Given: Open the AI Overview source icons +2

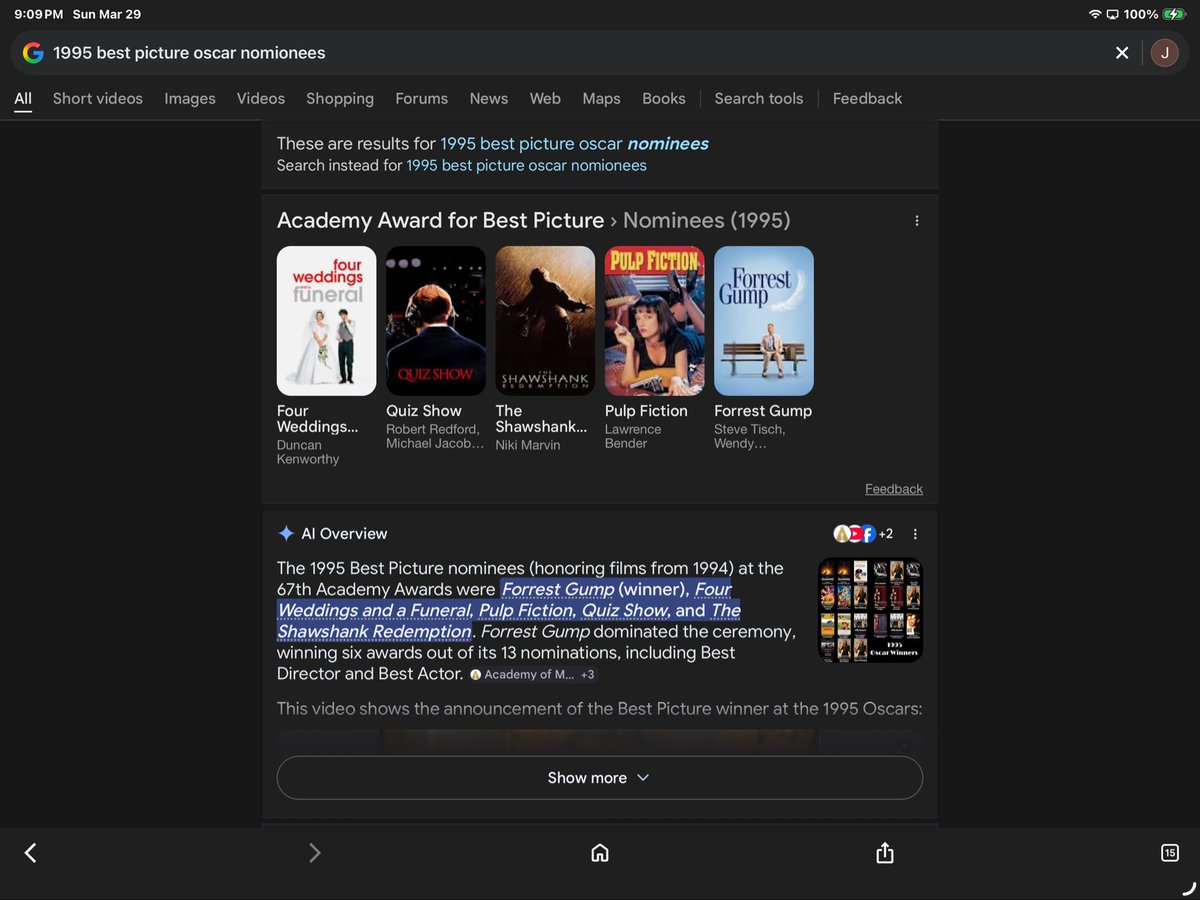Looking at the screenshot, I should click(863, 534).
